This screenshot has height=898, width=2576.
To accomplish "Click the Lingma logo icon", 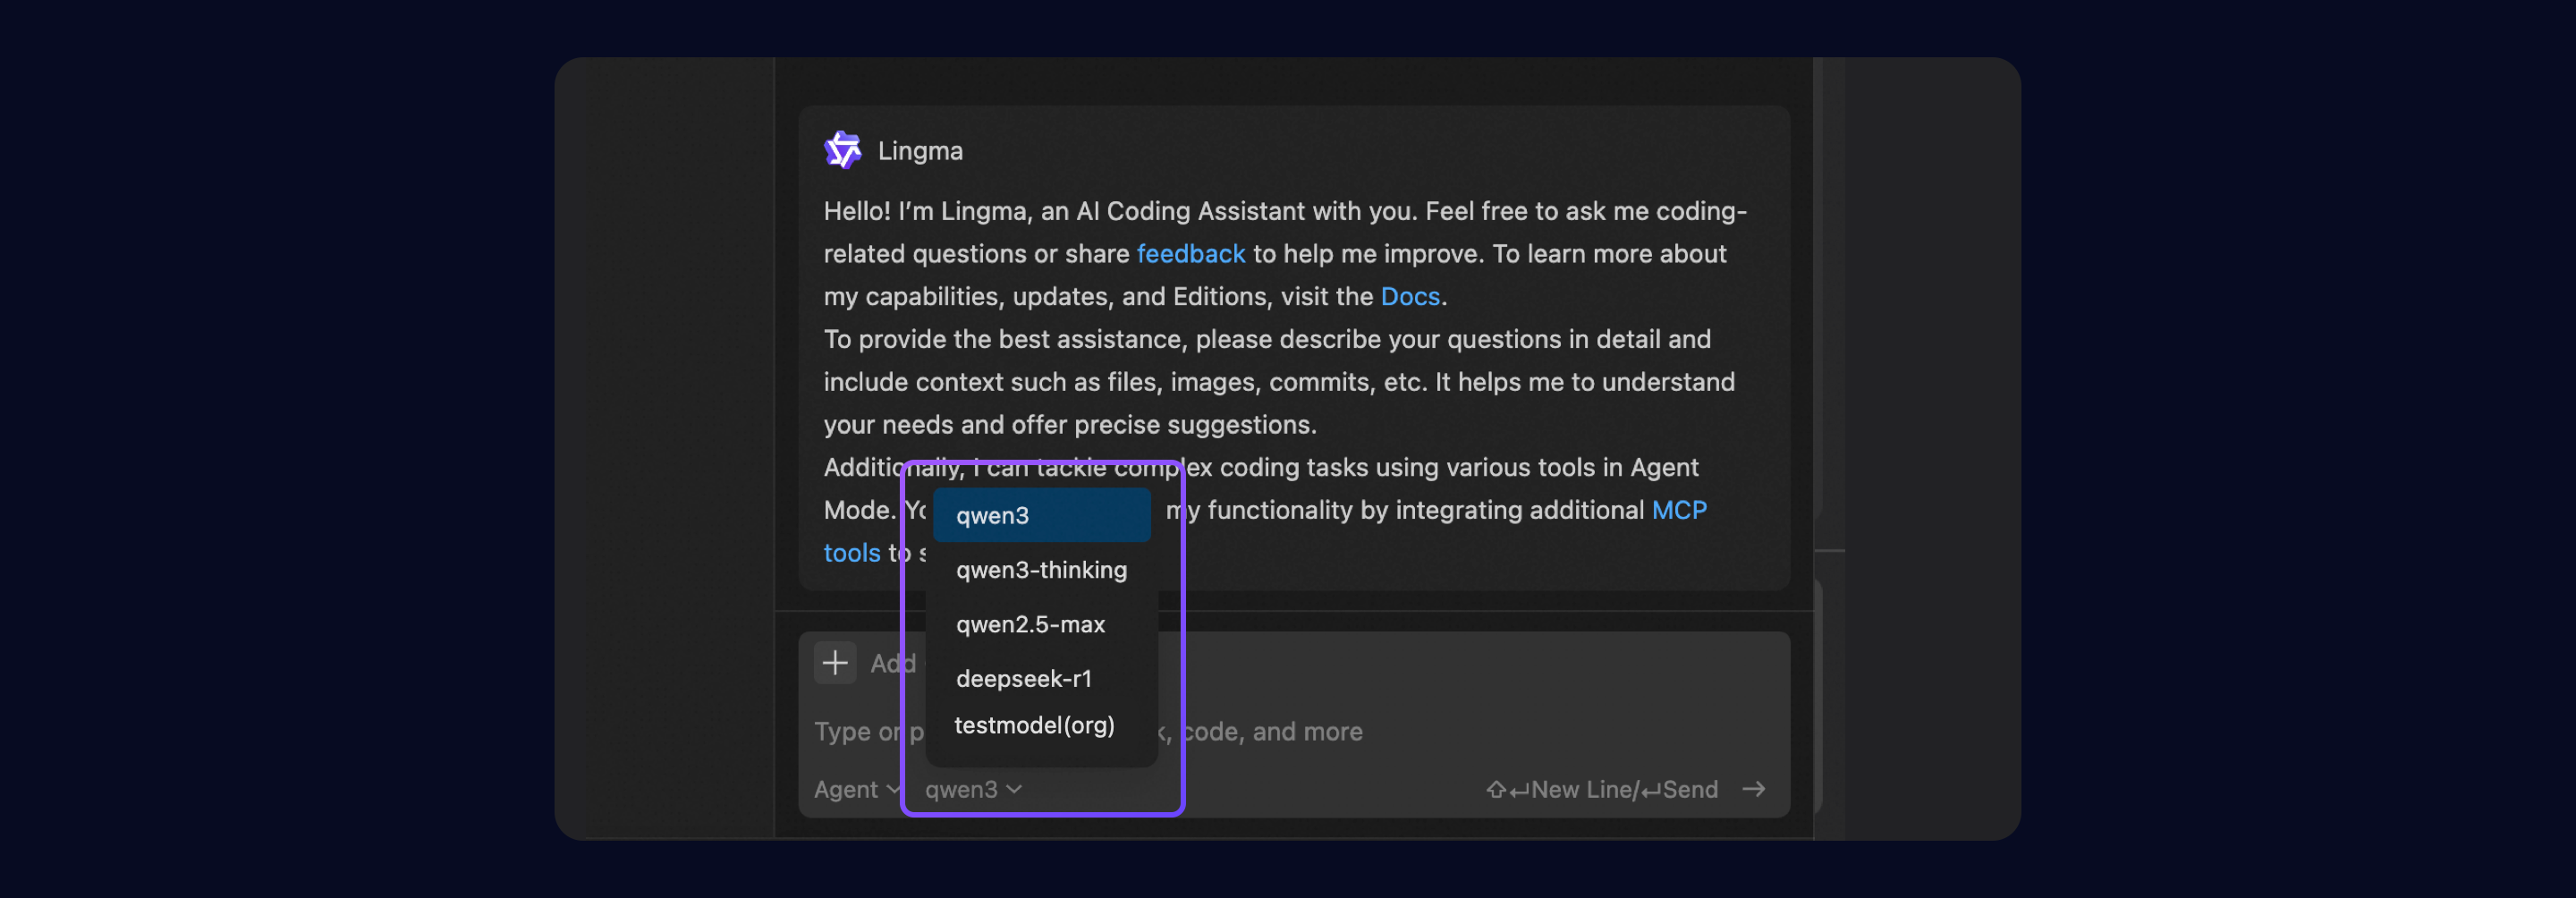I will pyautogui.click(x=842, y=150).
